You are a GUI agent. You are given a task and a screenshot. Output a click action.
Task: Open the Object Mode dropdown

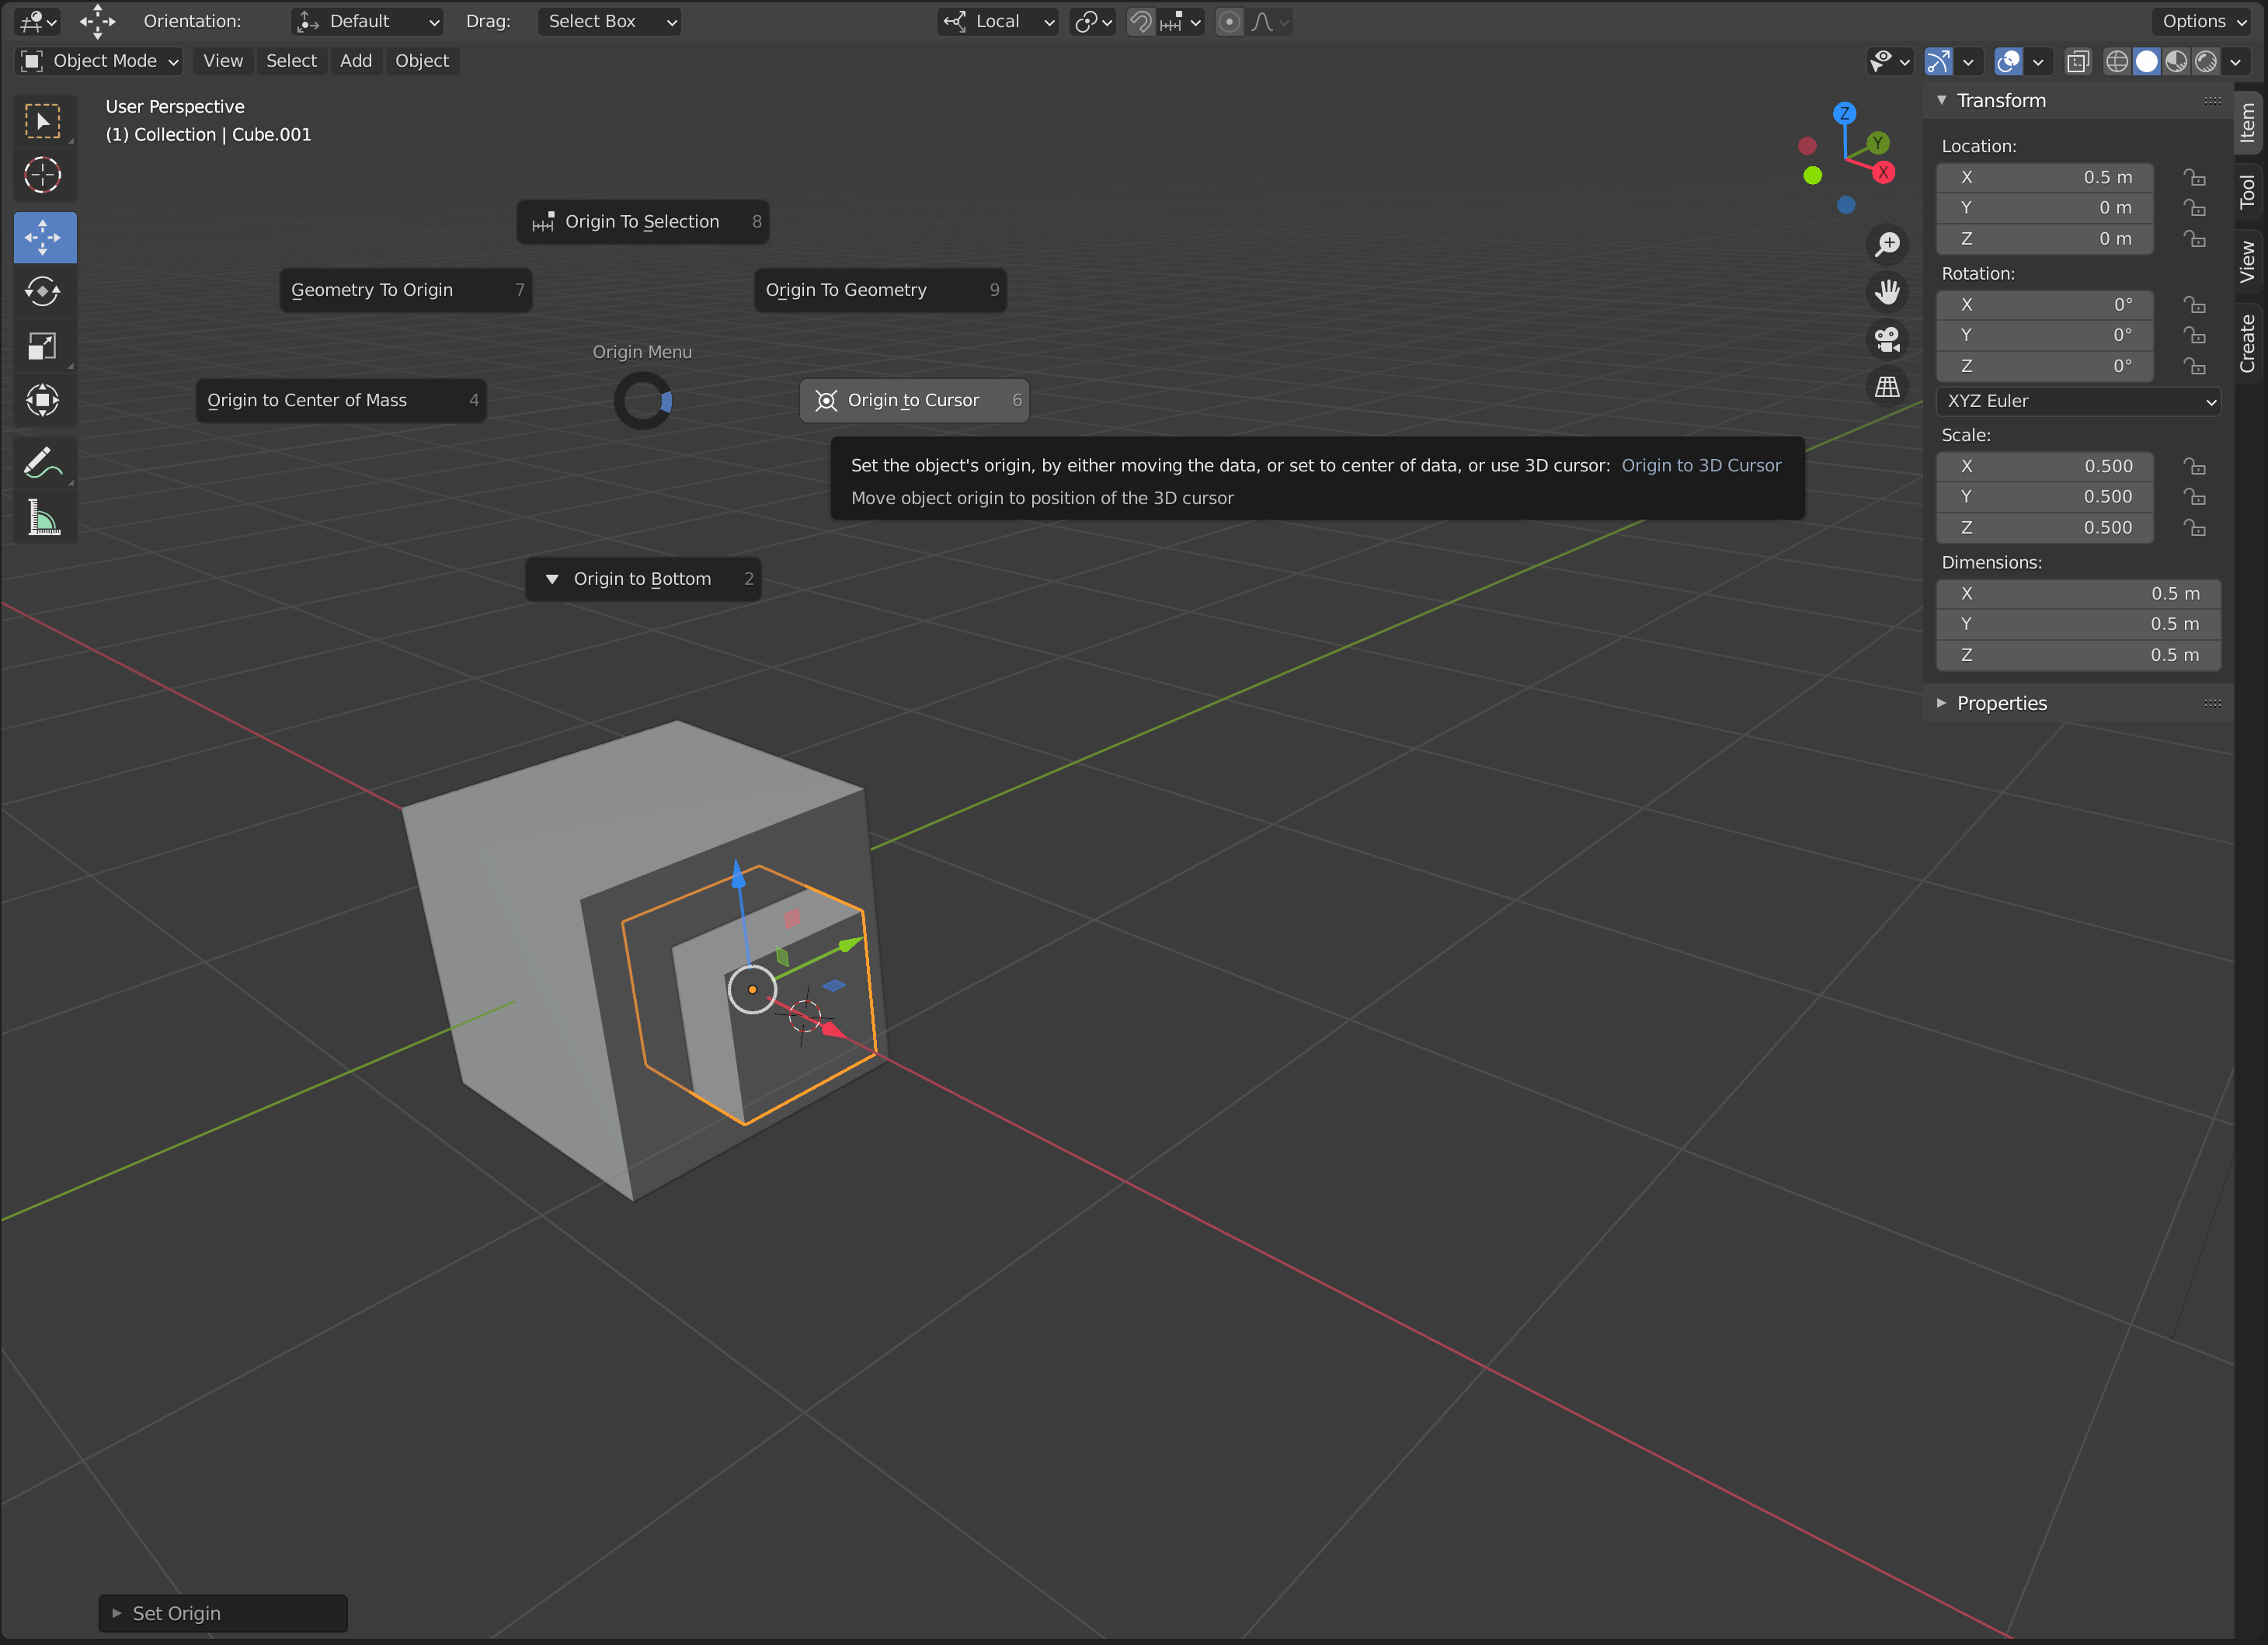coord(99,61)
